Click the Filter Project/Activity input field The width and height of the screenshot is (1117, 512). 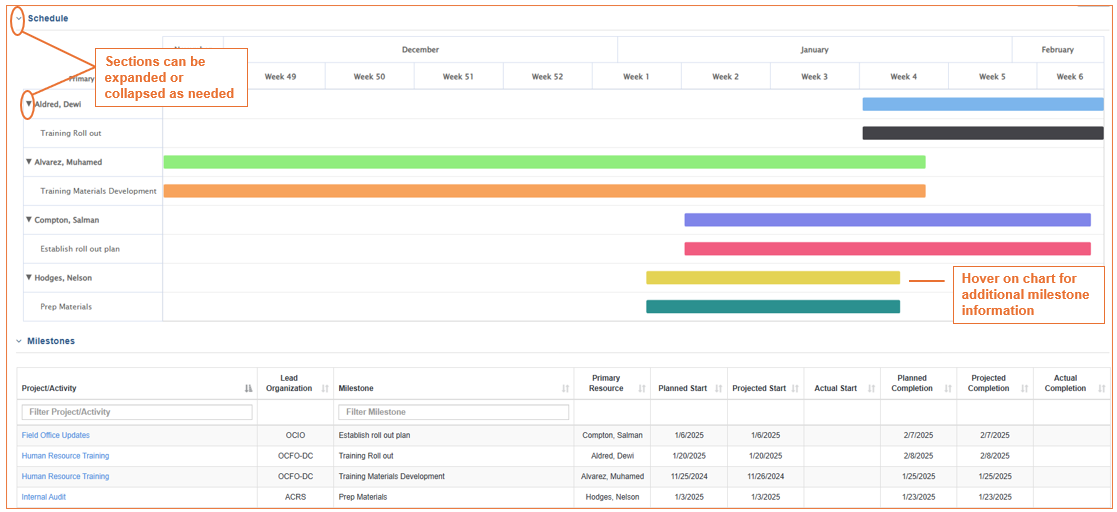[x=137, y=412]
